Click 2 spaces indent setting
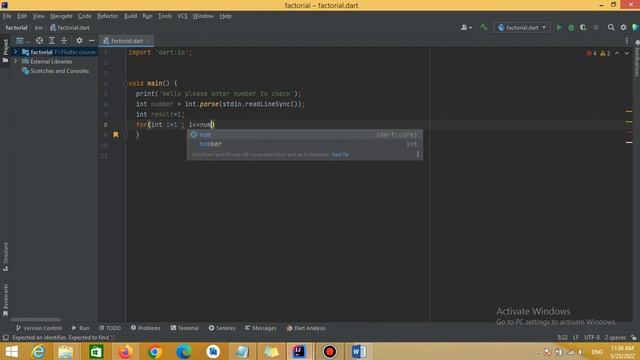 point(615,338)
